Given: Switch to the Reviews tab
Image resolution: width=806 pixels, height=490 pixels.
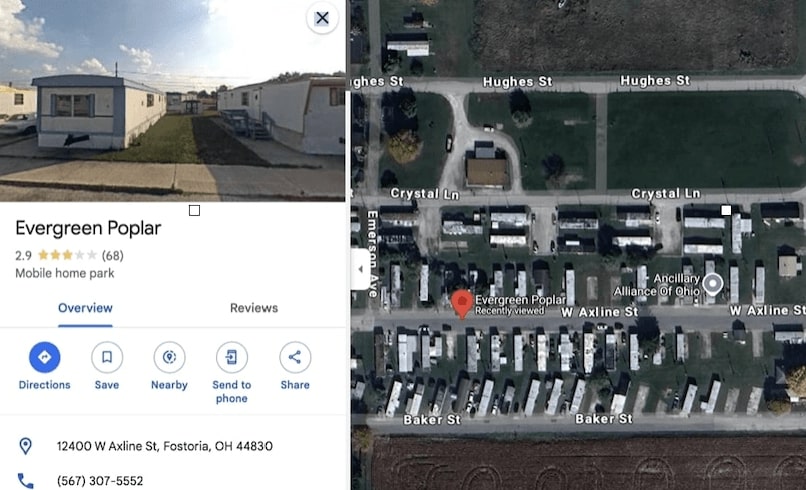Looking at the screenshot, I should point(254,308).
